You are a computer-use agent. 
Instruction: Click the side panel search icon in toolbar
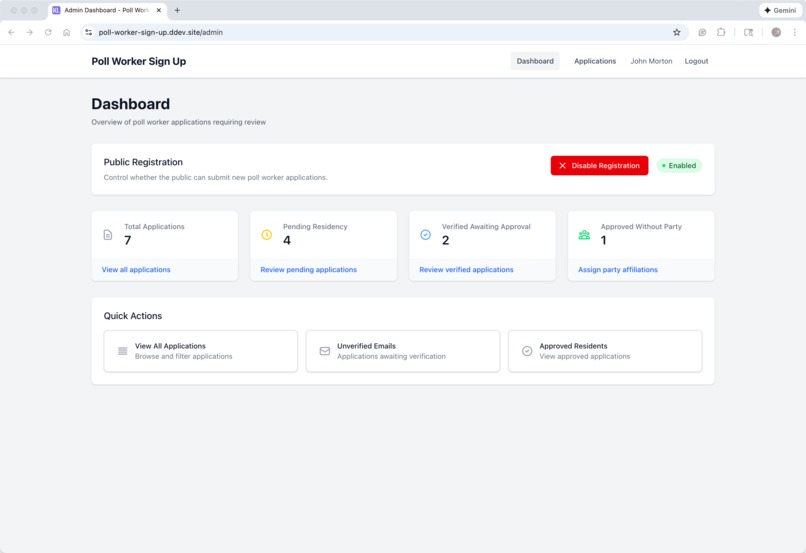(x=748, y=32)
